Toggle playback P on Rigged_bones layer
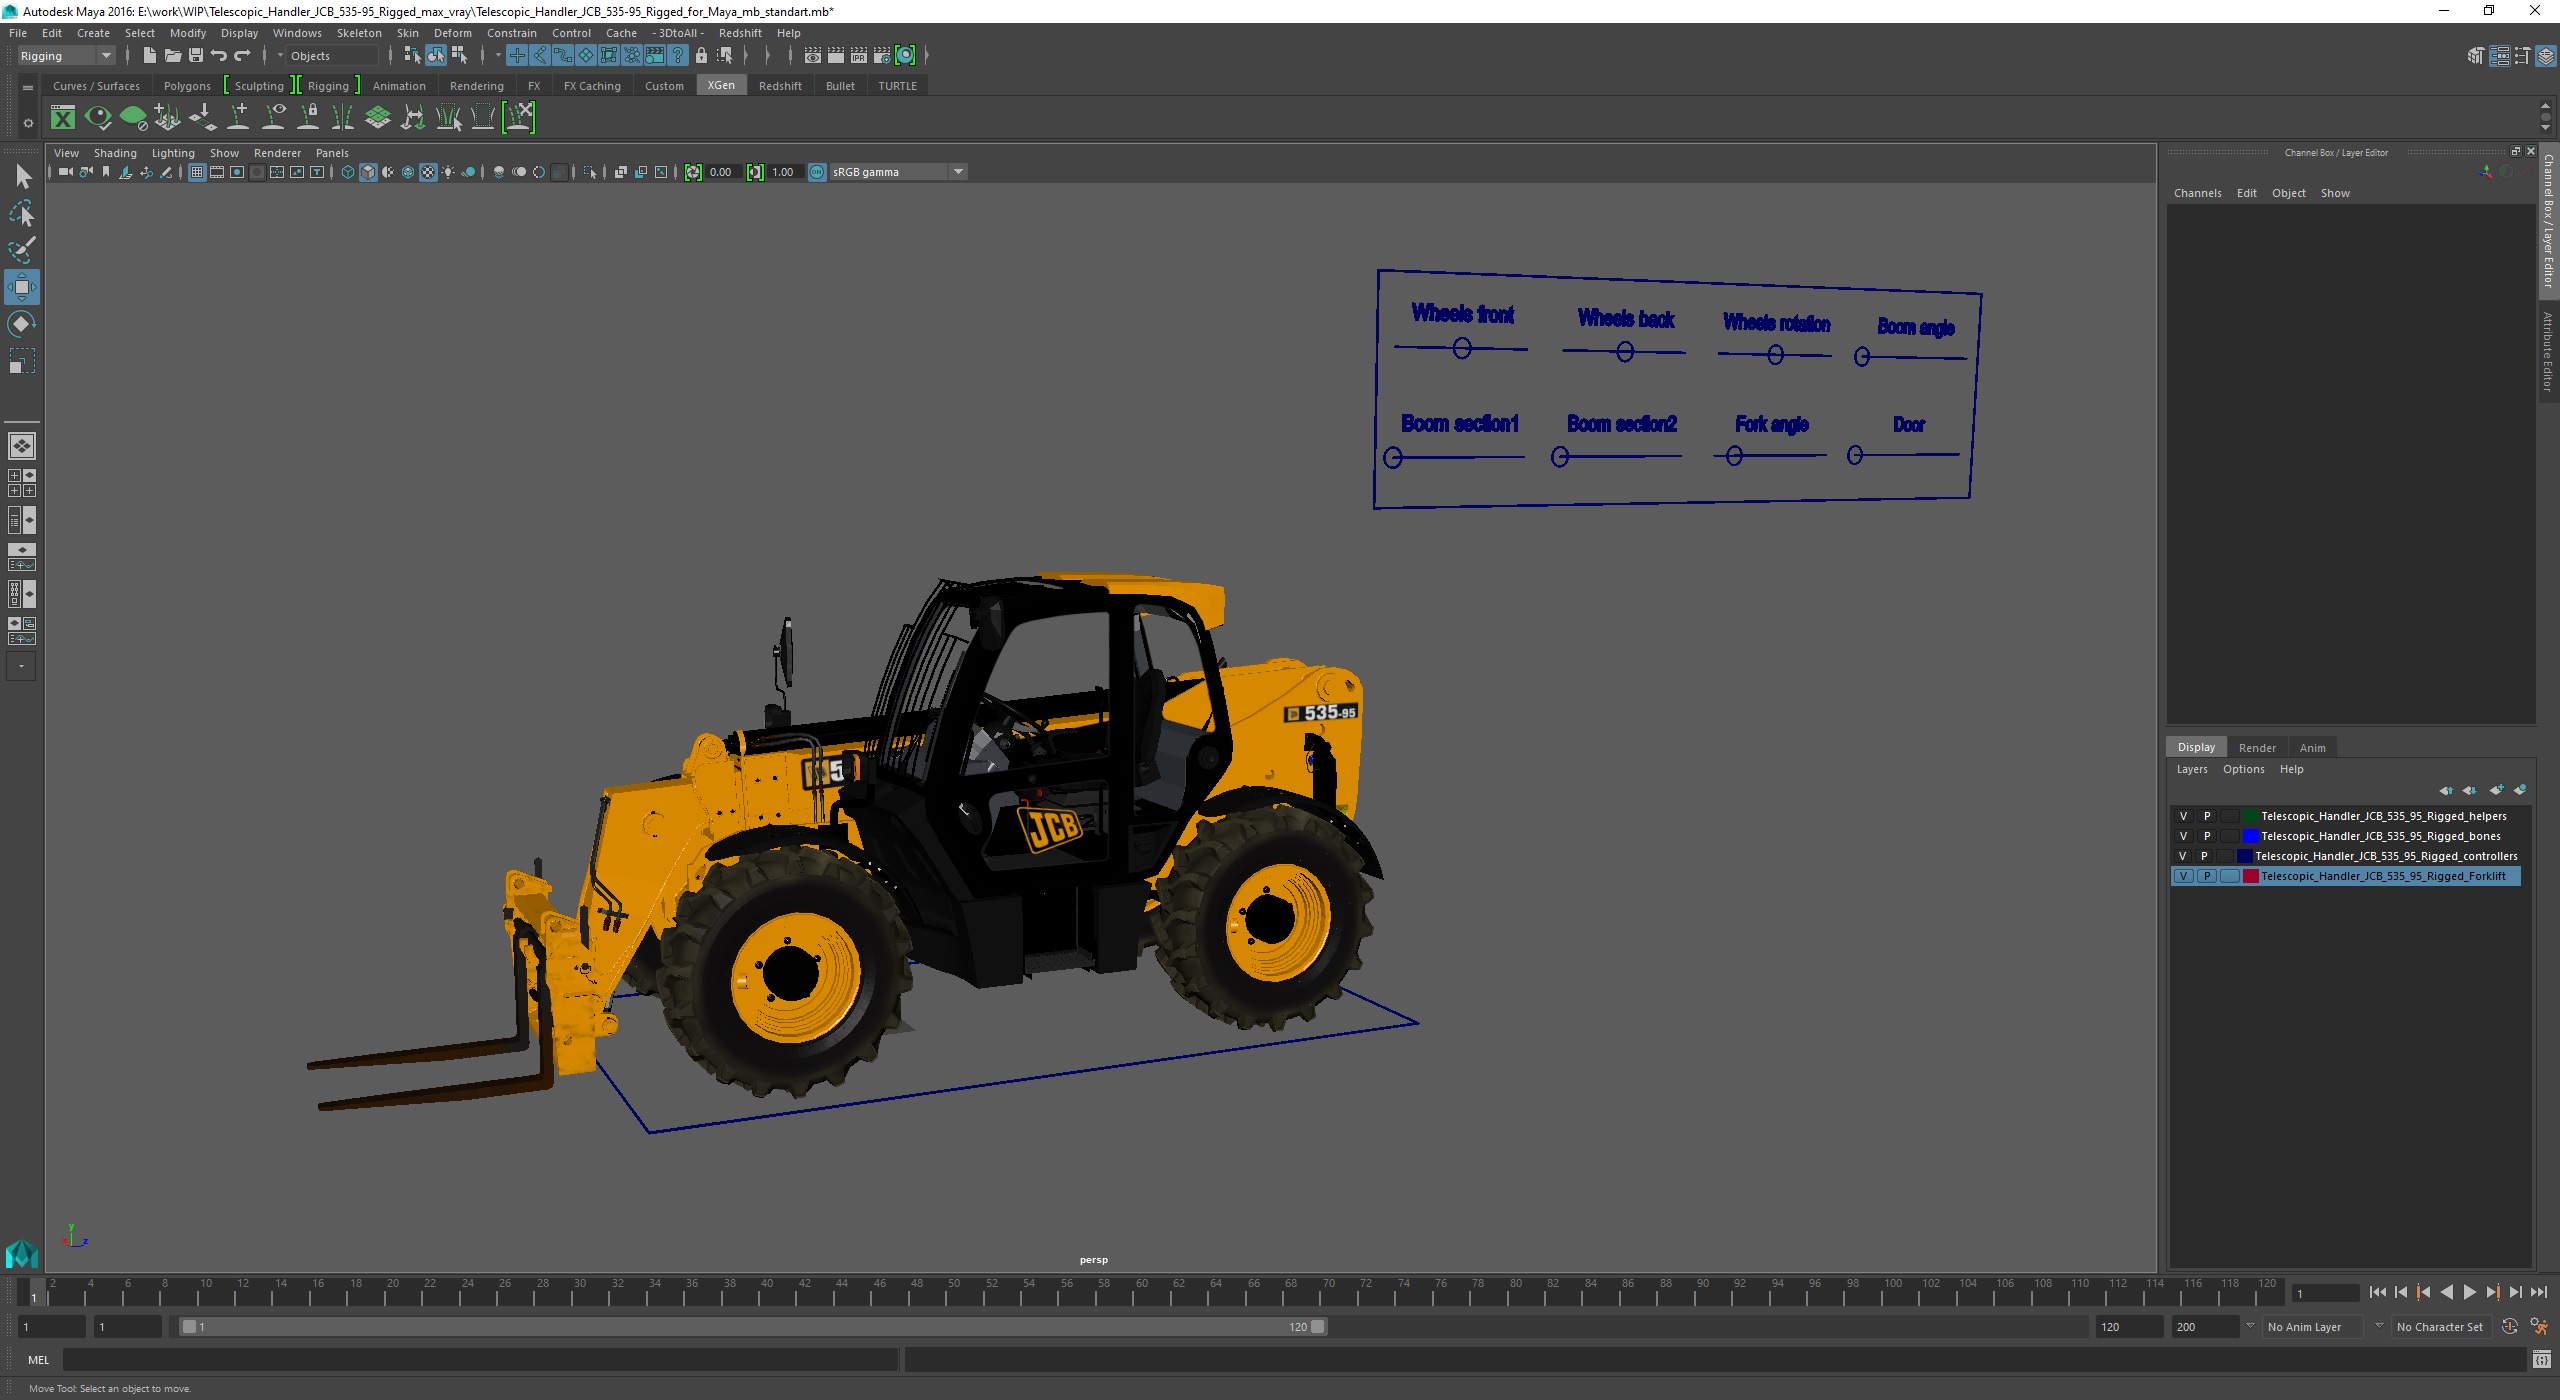The width and height of the screenshot is (2560, 1400). point(2207,836)
